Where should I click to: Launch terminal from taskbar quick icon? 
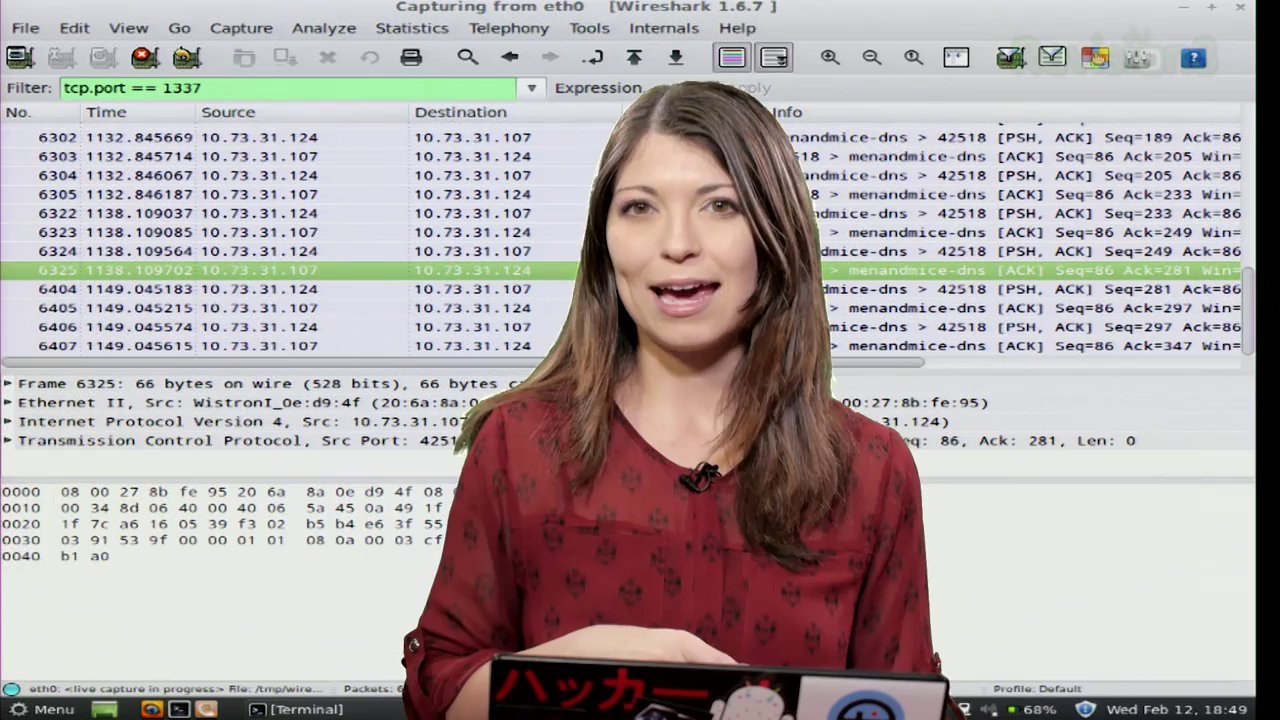tap(179, 709)
